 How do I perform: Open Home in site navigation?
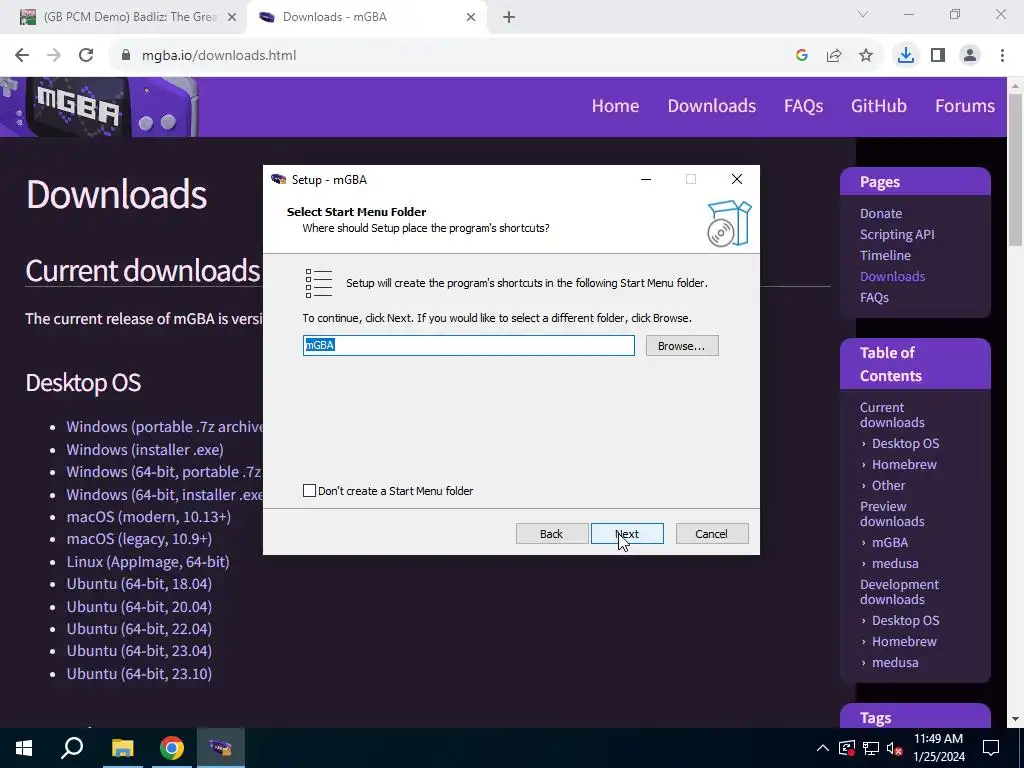tap(615, 106)
